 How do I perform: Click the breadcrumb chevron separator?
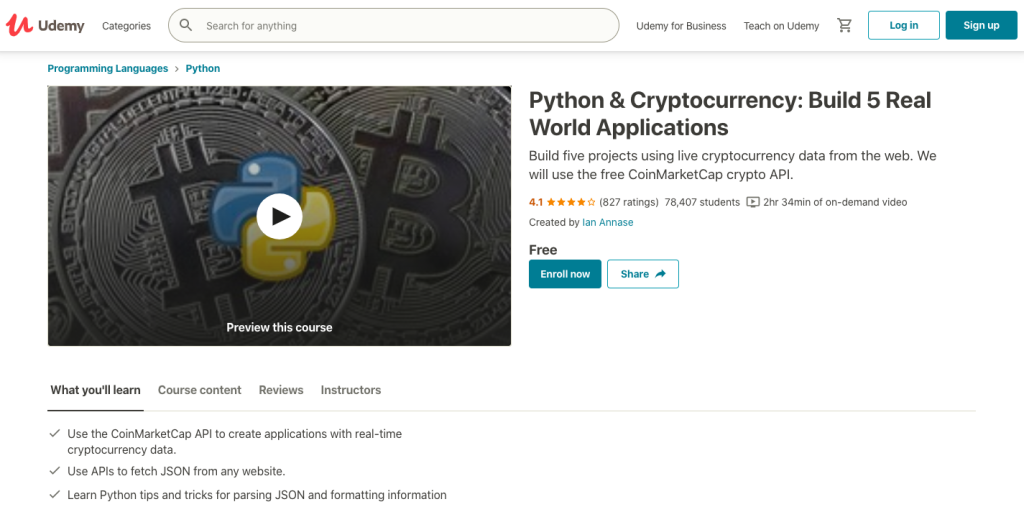(177, 69)
